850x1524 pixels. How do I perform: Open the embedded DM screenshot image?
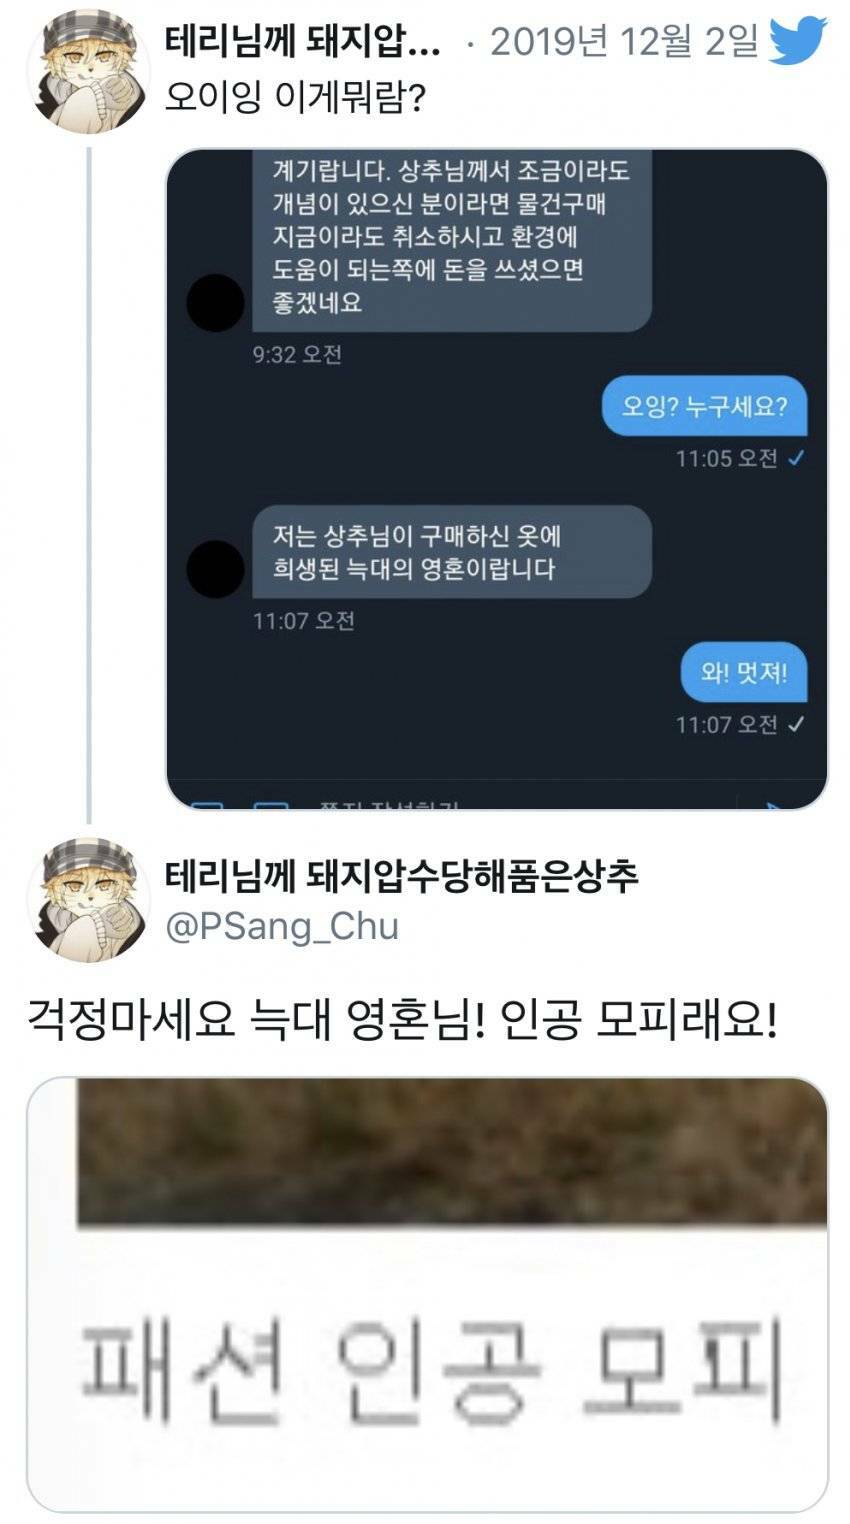(x=497, y=479)
